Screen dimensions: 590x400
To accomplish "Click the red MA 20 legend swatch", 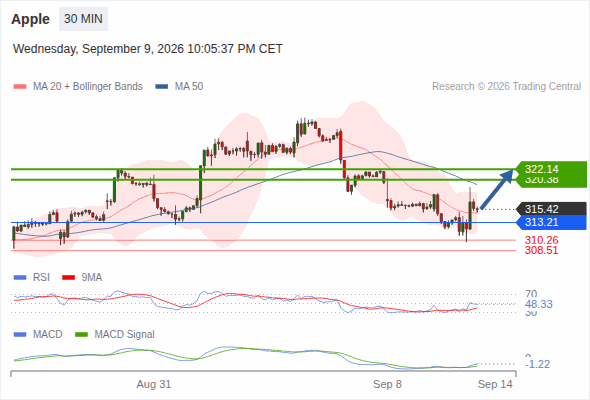I will click(20, 87).
